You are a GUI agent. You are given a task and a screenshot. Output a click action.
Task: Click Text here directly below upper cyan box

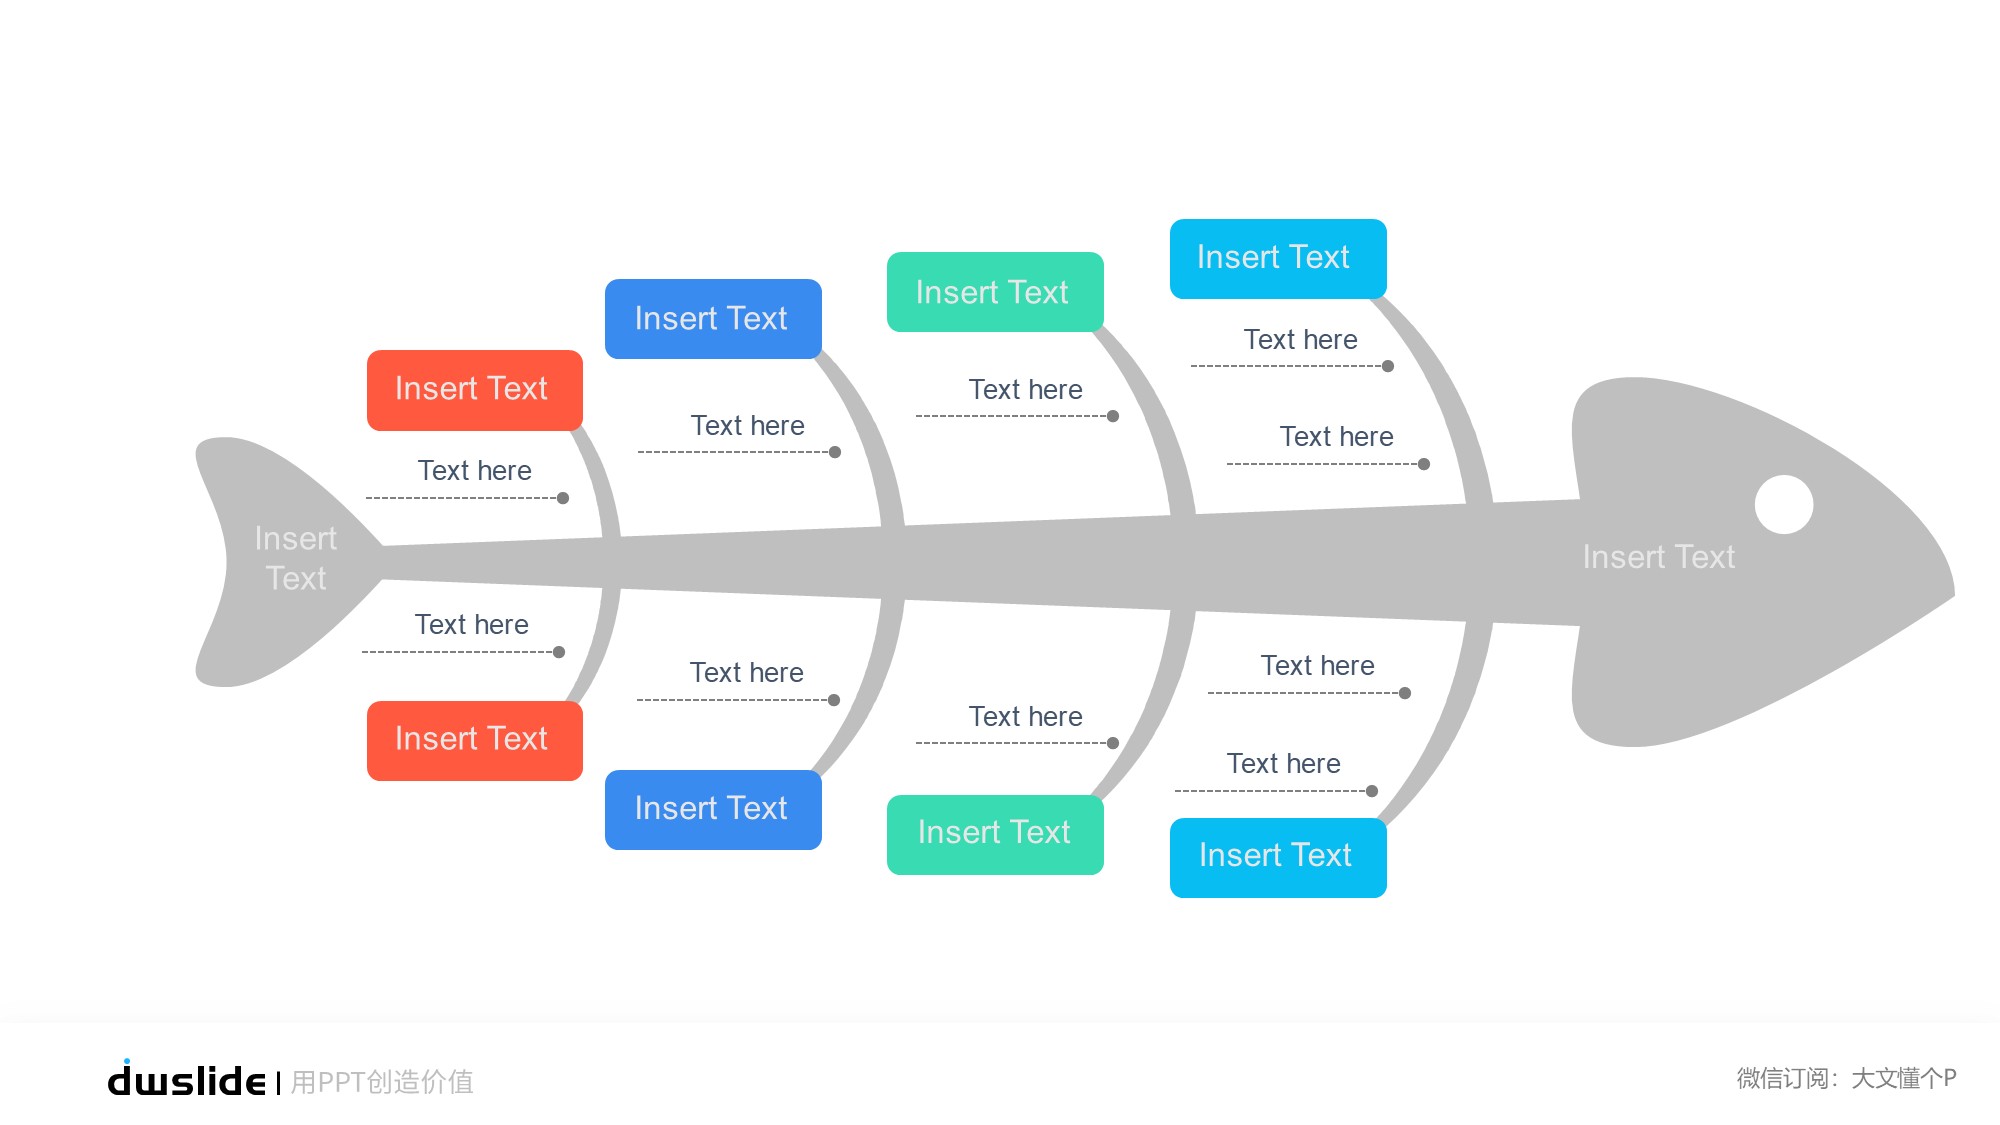tap(1300, 340)
